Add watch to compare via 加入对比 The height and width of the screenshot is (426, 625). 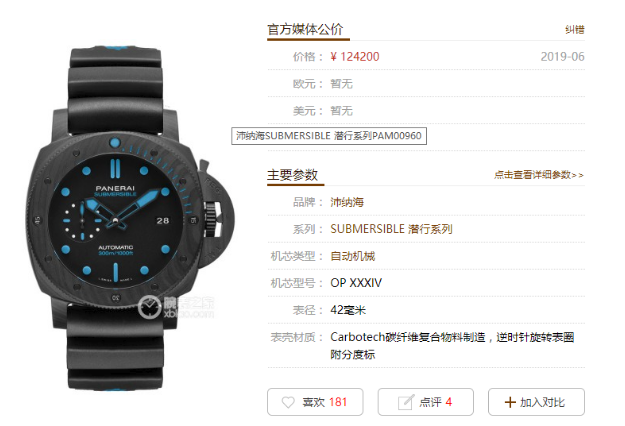click(536, 402)
